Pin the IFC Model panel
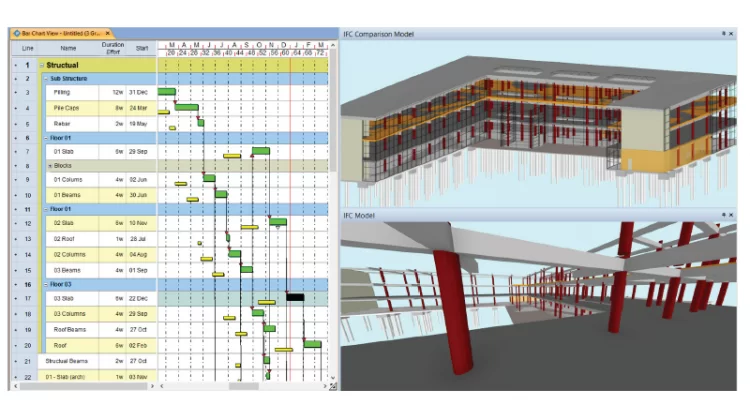This screenshot has width=750, height=420. [722, 215]
